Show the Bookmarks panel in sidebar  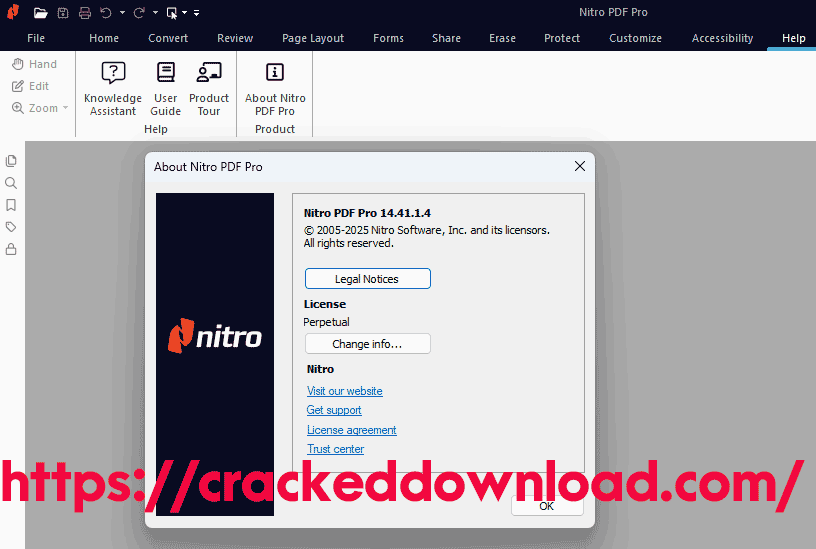[x=11, y=205]
